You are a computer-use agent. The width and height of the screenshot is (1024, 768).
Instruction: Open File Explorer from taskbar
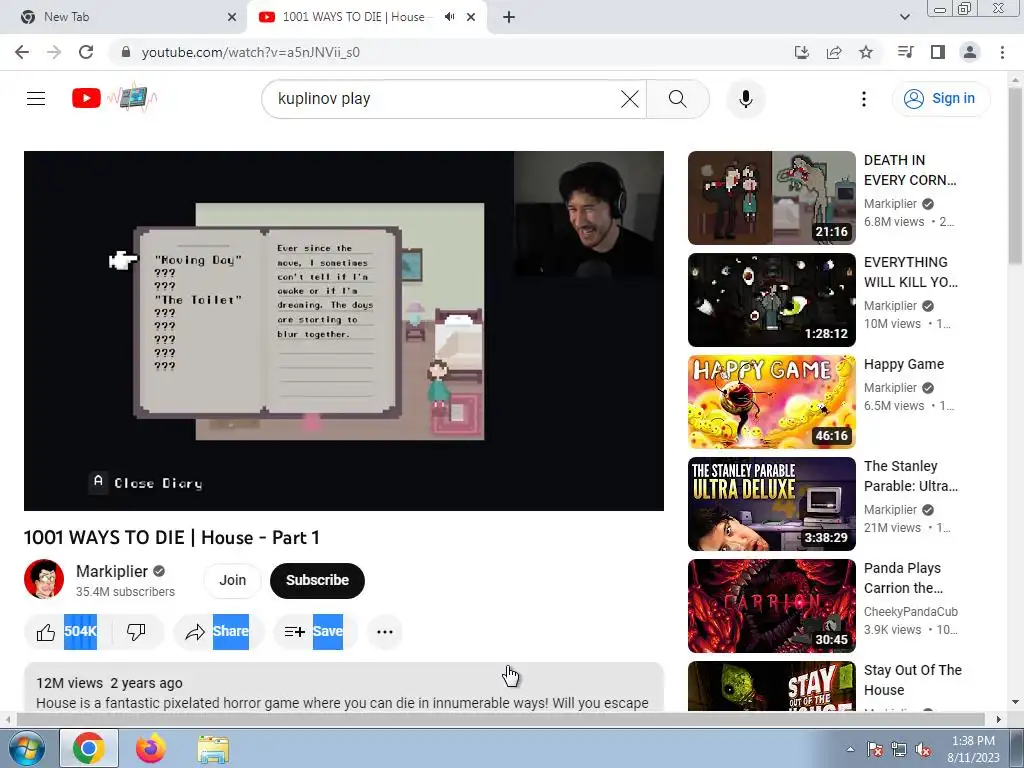[213, 749]
